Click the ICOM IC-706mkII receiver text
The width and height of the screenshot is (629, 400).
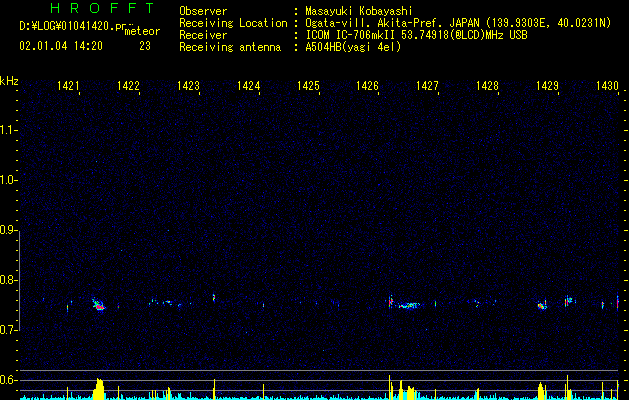(416, 35)
